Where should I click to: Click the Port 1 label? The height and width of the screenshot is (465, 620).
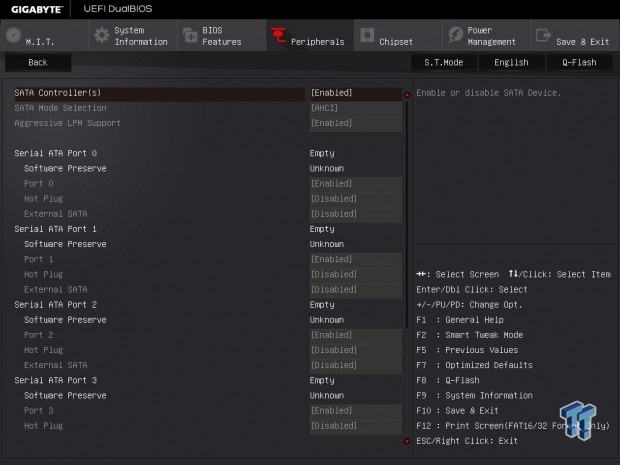(x=39, y=259)
